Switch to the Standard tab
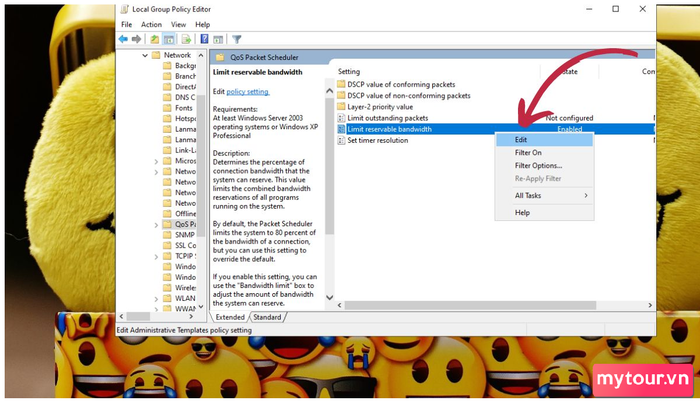This screenshot has height=405, width=700. pos(267,317)
